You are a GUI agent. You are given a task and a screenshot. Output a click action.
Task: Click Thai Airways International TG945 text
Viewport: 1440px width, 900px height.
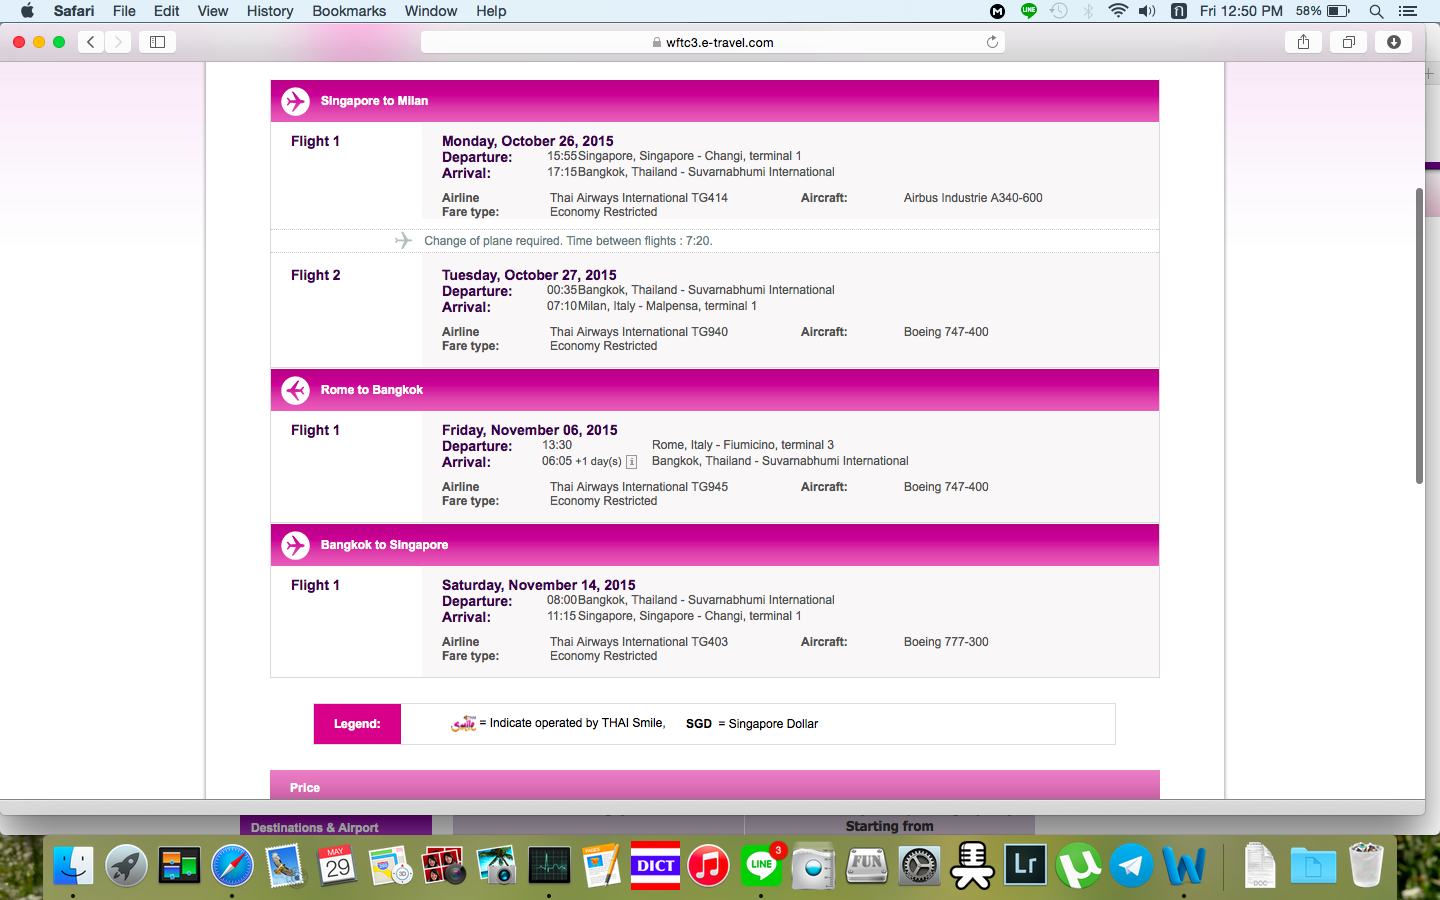click(x=639, y=487)
